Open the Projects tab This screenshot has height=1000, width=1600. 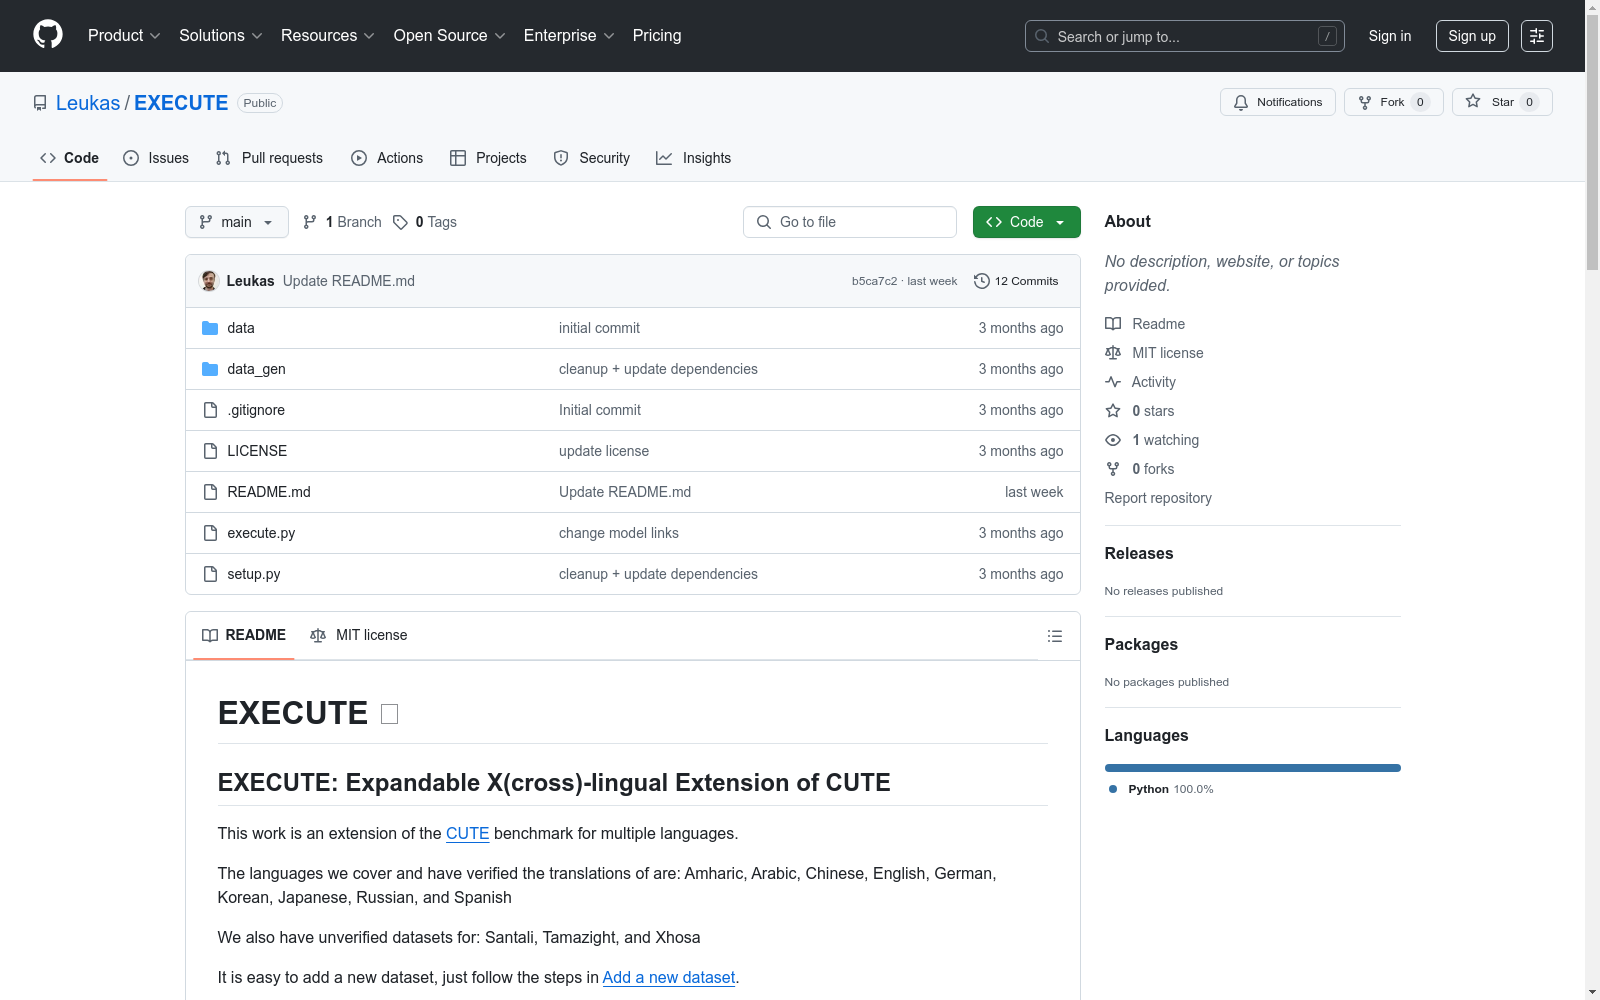(x=488, y=158)
